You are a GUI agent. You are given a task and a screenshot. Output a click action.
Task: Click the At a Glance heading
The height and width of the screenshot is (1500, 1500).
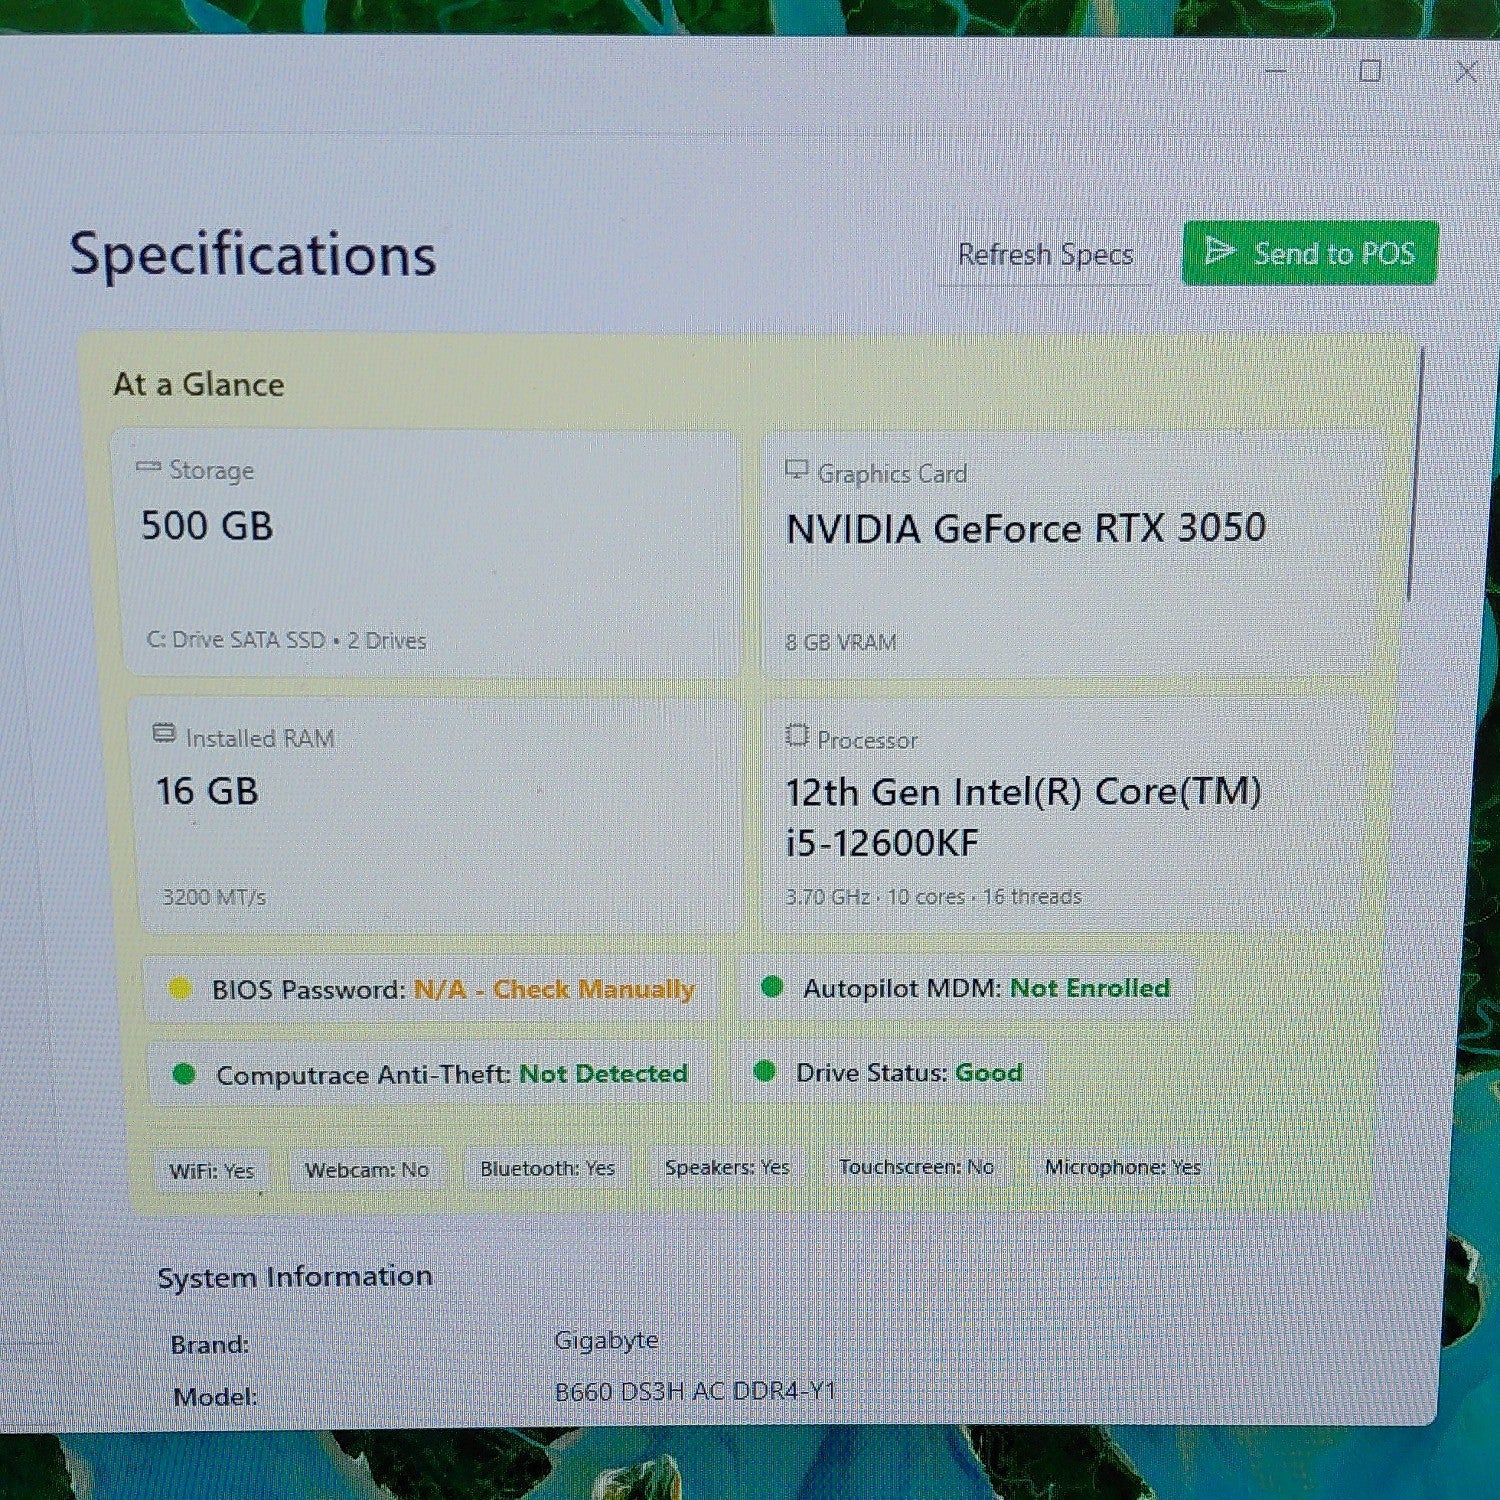198,384
